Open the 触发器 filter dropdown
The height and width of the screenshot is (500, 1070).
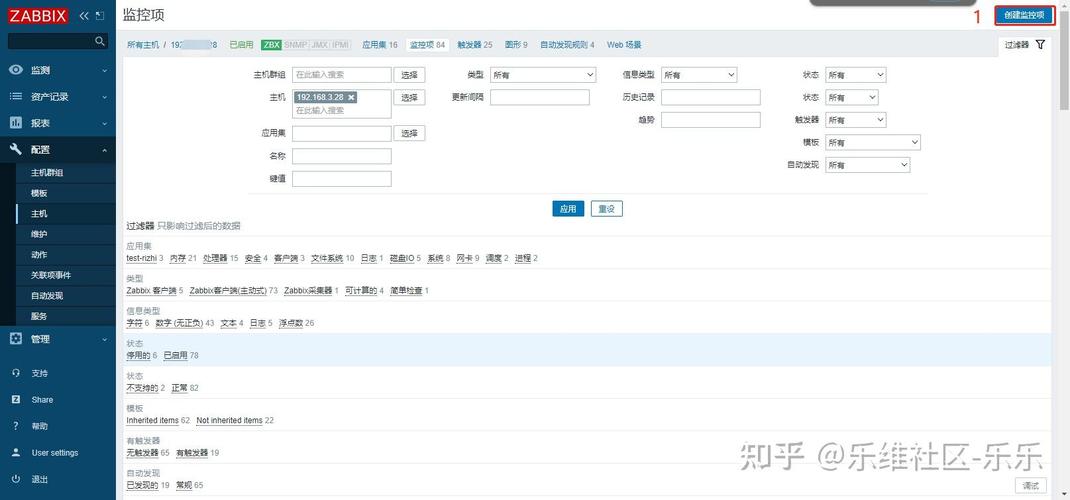[x=856, y=120]
